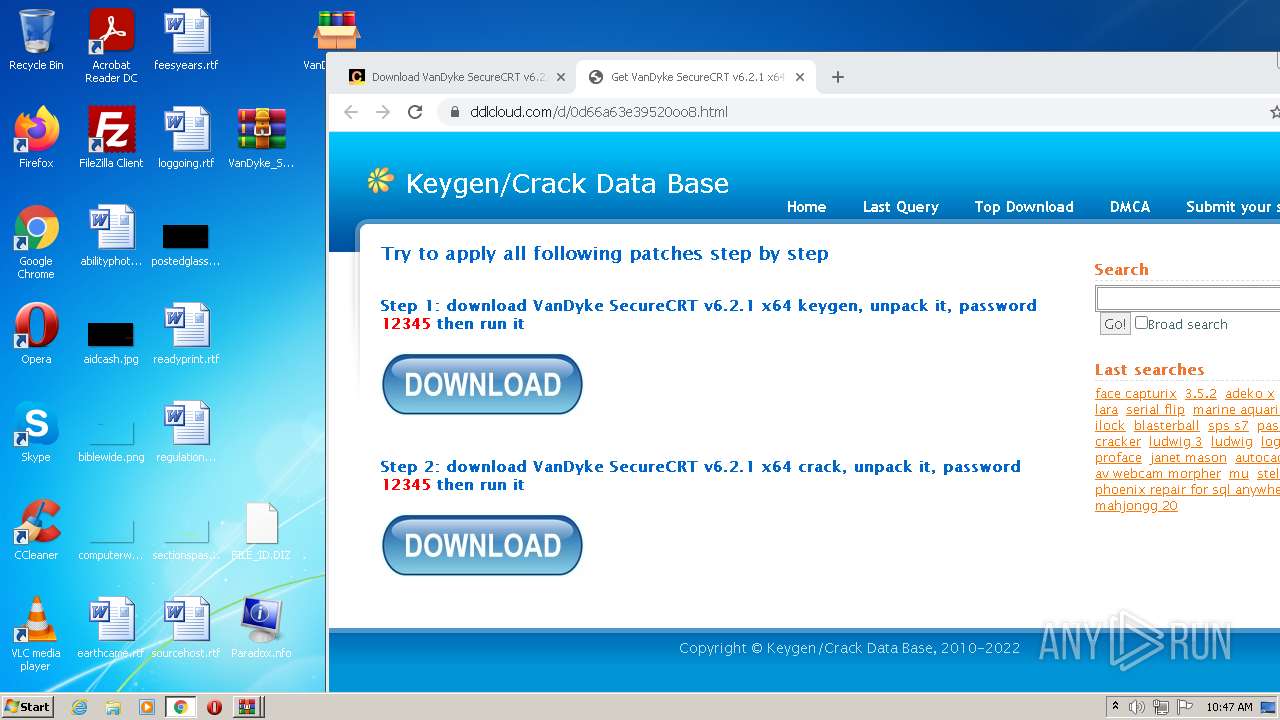
Task: Open 'mahjongg 20' last search link
Action: coord(1136,505)
